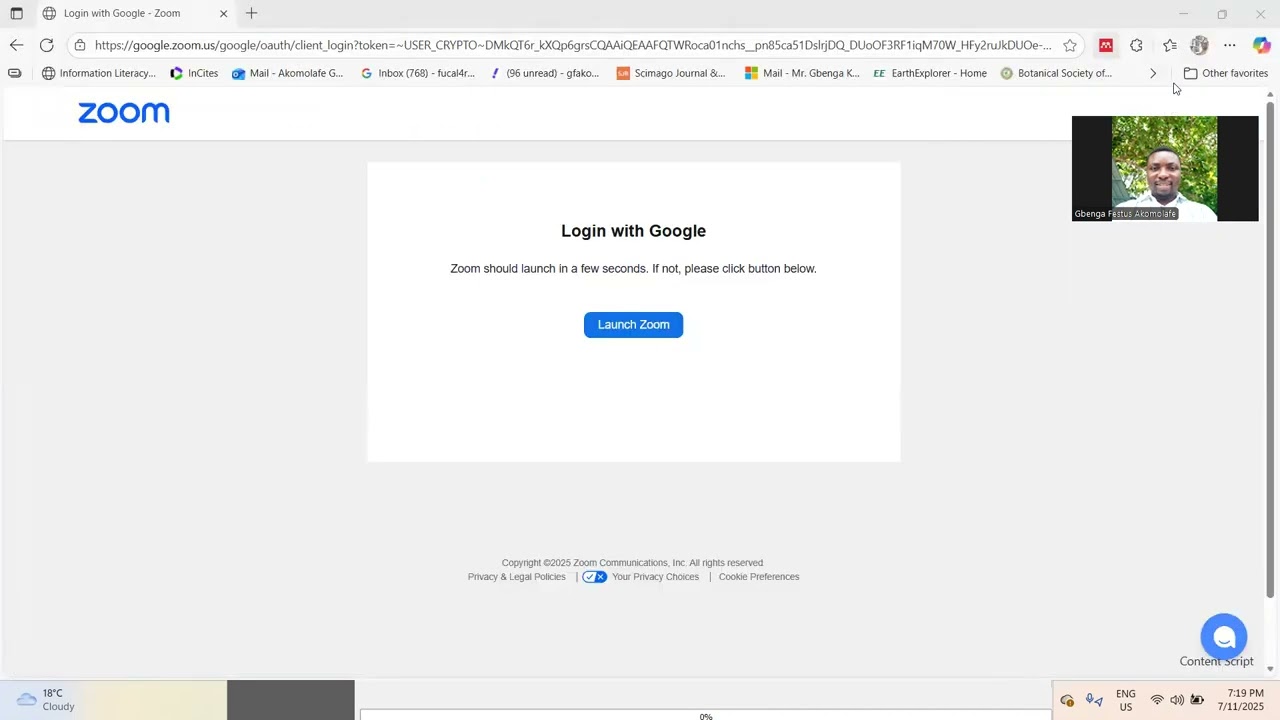Open the weather widget showing 18°C Cloudy
1280x720 pixels.
coord(46,700)
